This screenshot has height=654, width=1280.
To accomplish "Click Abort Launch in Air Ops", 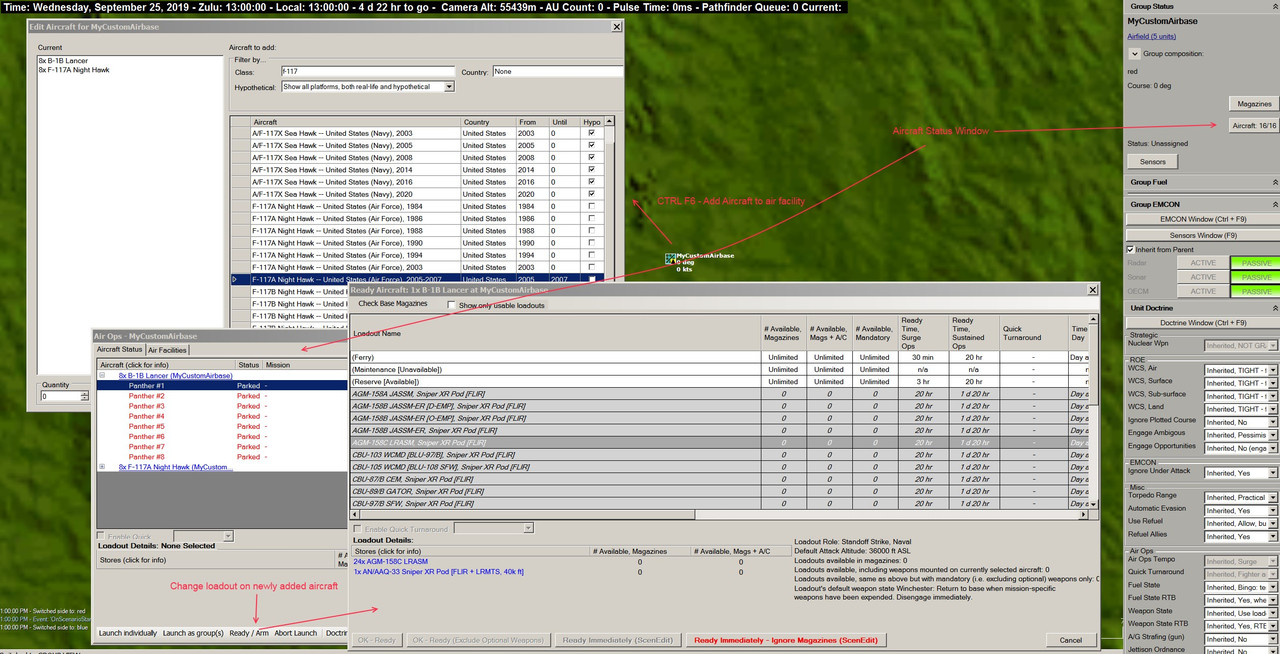I will click(x=296, y=633).
